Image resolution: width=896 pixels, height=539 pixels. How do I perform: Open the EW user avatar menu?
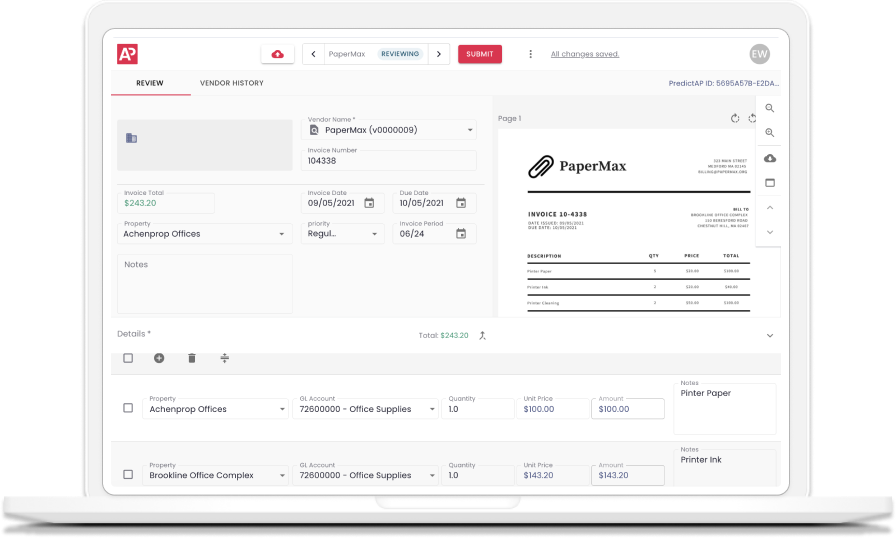coord(759,54)
